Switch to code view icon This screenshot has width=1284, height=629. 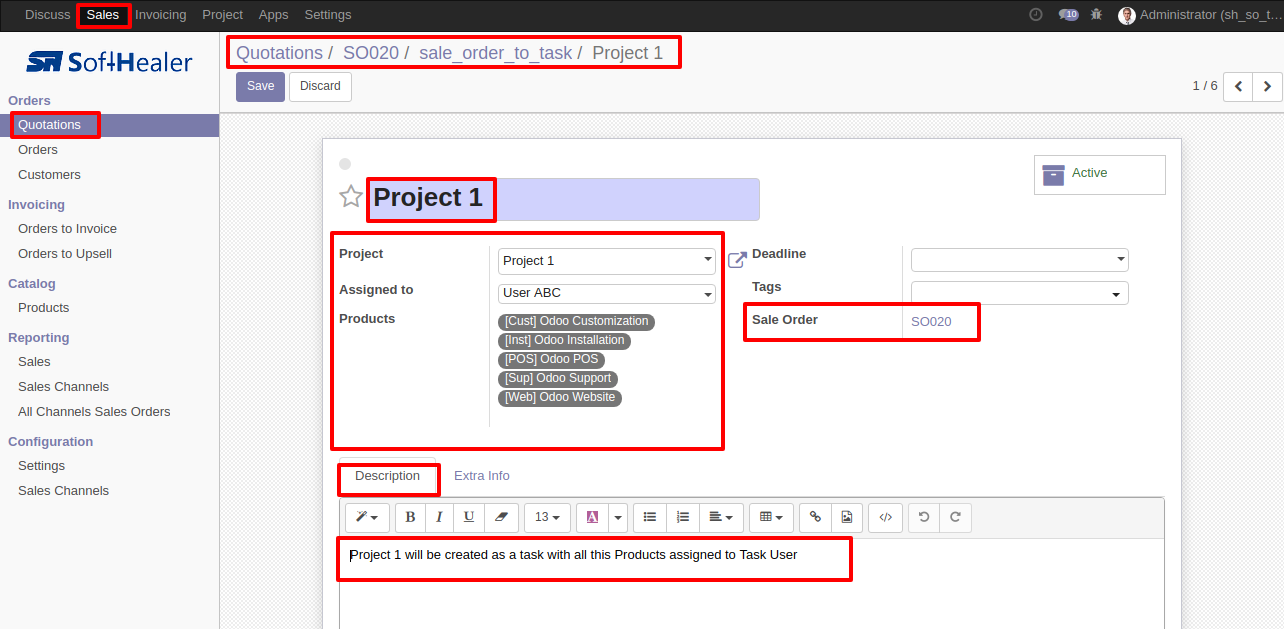[885, 517]
